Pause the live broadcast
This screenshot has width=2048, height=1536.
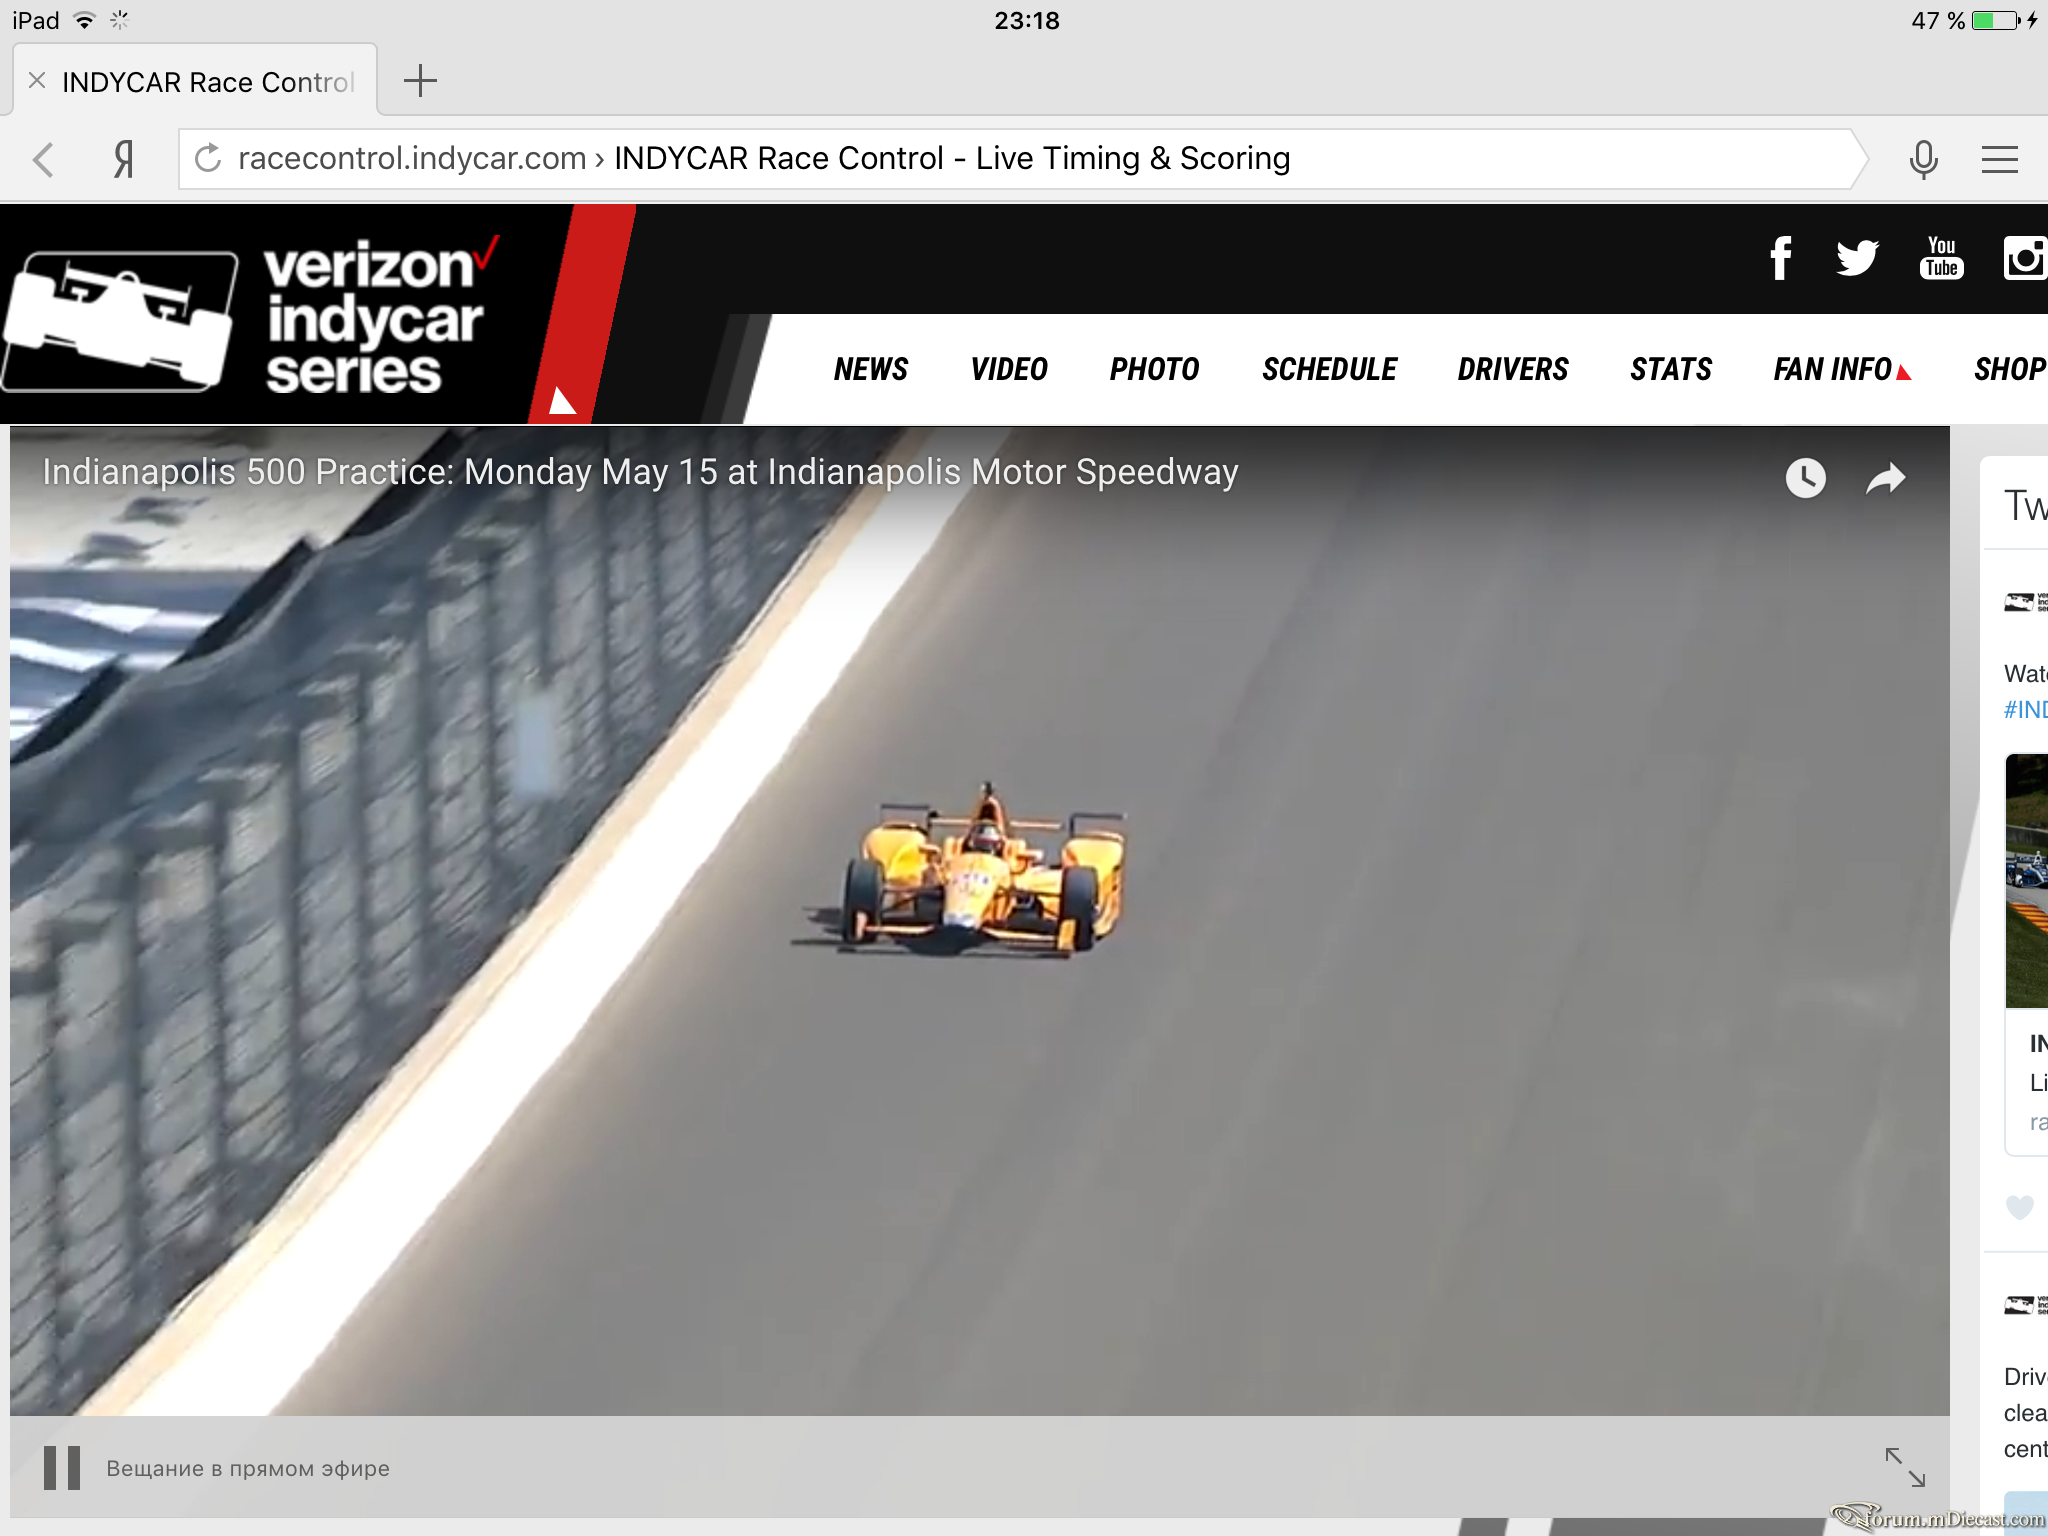[61, 1468]
